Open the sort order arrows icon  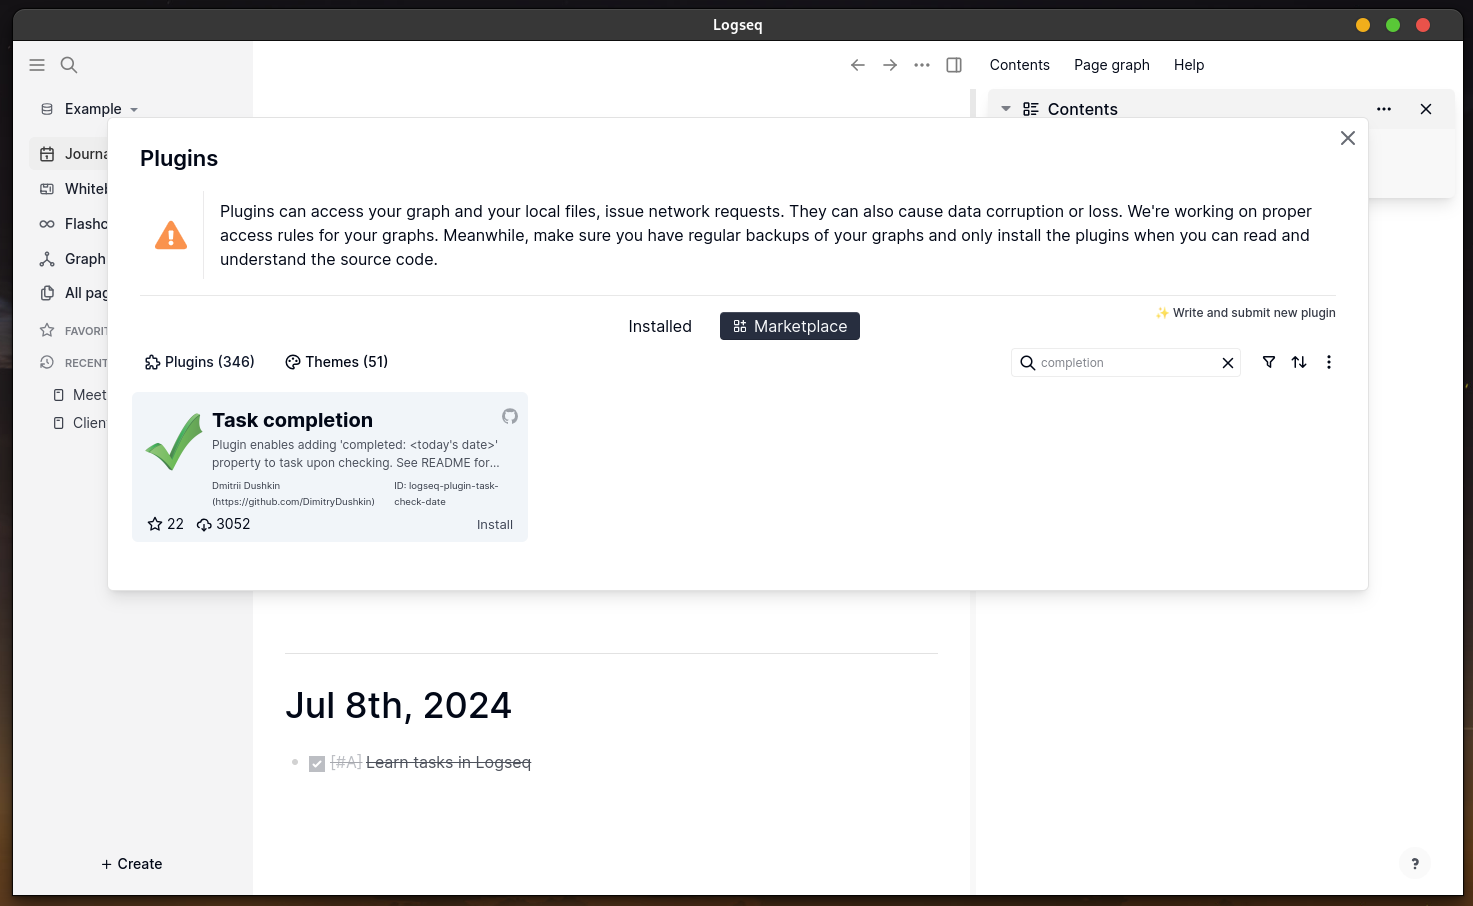(x=1299, y=362)
